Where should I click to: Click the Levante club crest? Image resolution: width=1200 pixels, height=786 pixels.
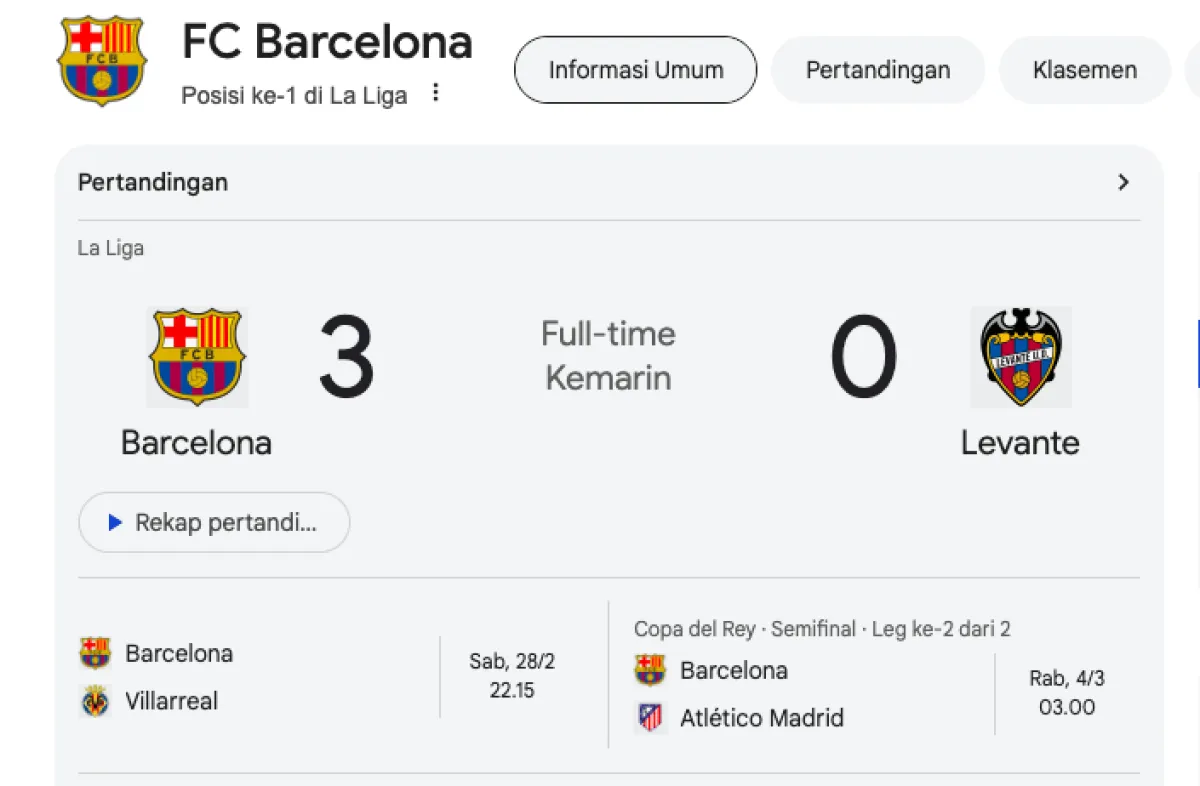[1020, 357]
